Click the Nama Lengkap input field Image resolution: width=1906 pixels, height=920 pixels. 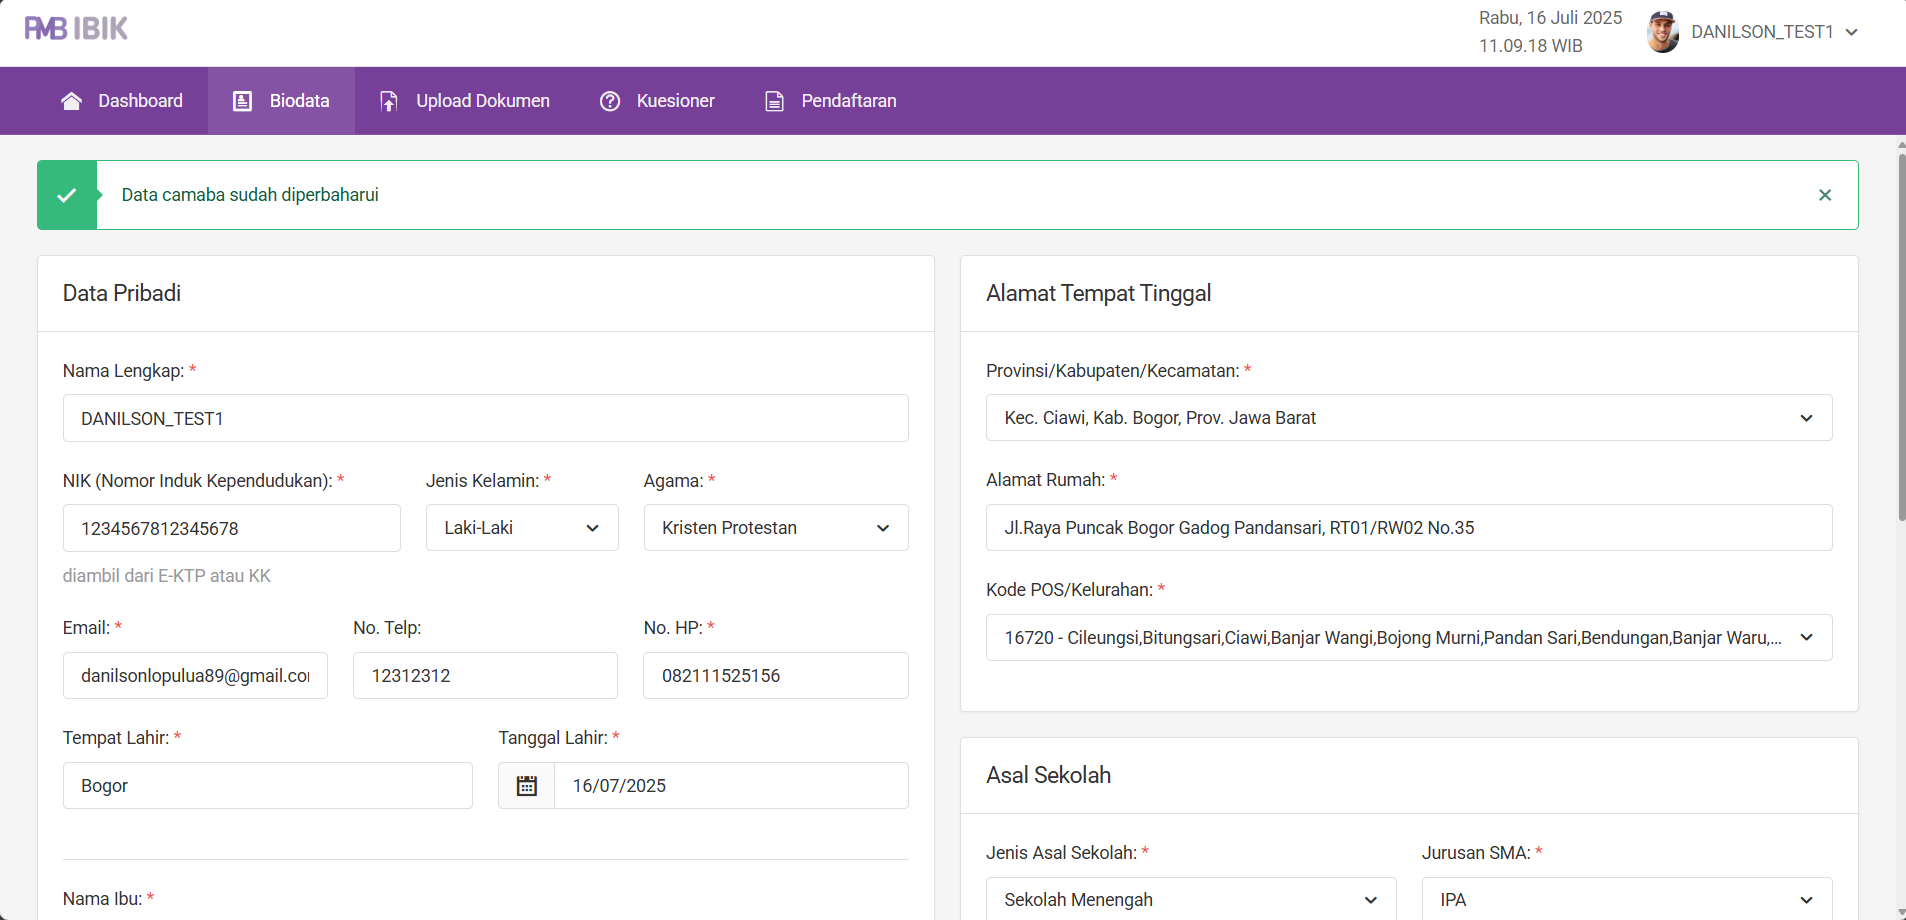(485, 419)
